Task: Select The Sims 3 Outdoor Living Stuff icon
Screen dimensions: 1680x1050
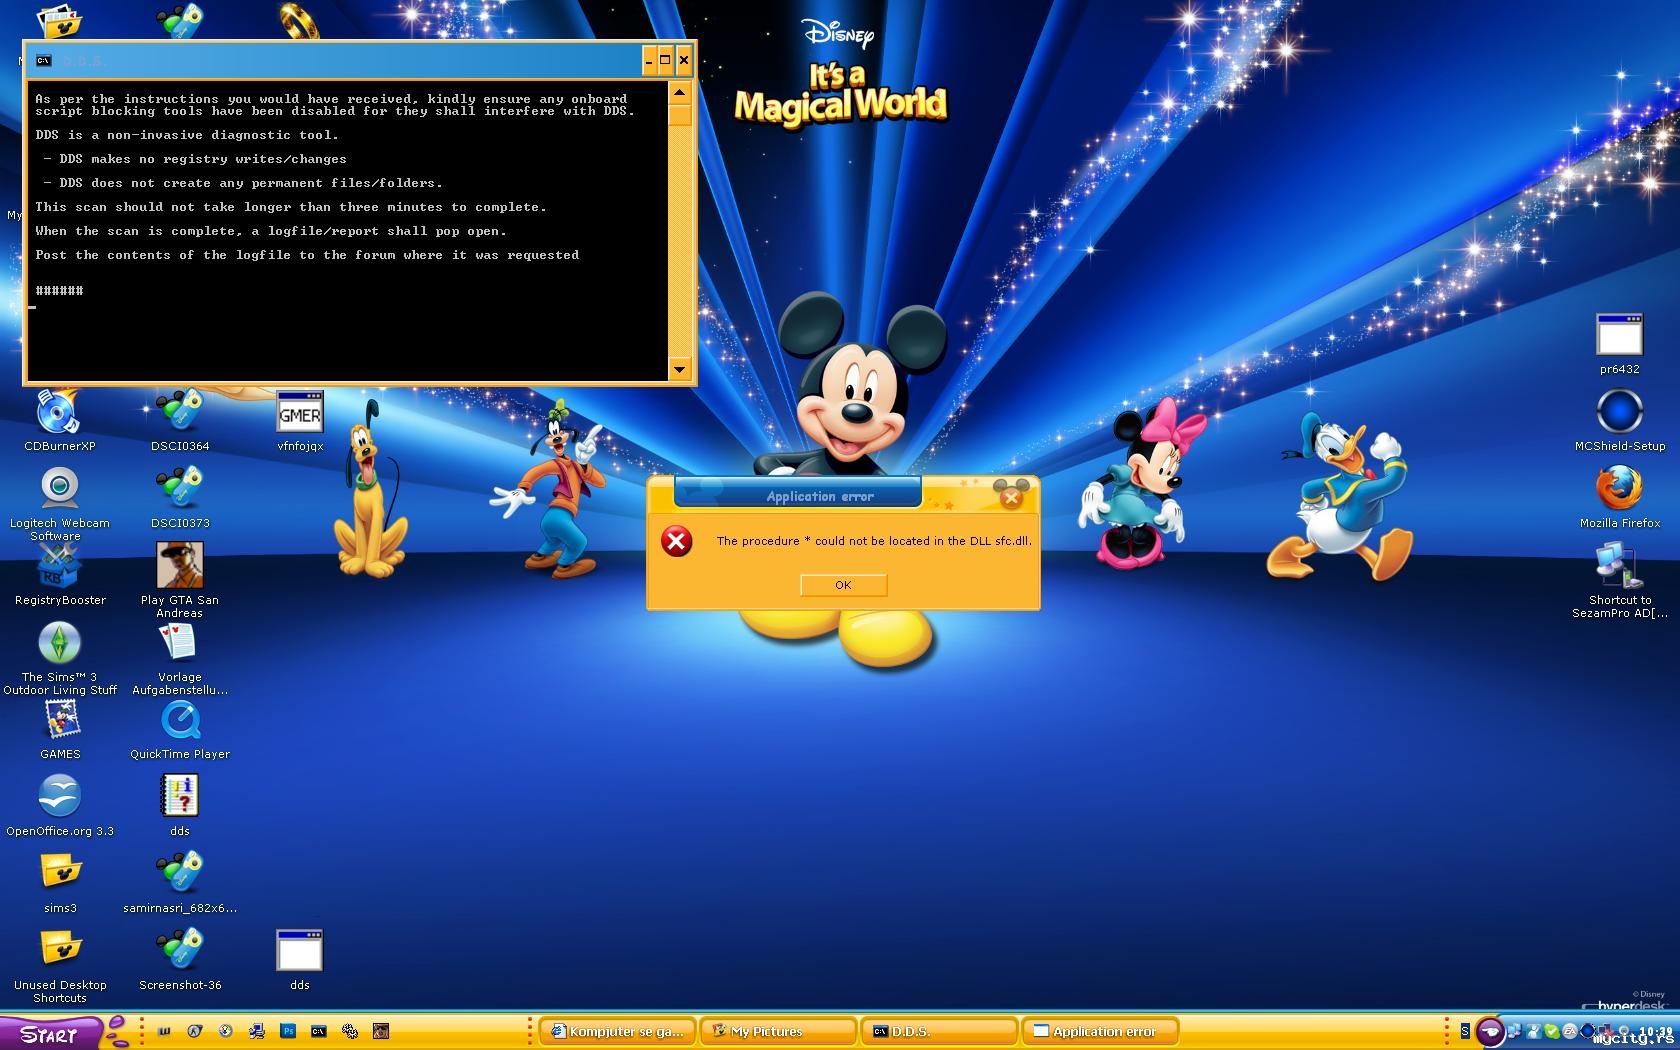Action: tap(60, 659)
